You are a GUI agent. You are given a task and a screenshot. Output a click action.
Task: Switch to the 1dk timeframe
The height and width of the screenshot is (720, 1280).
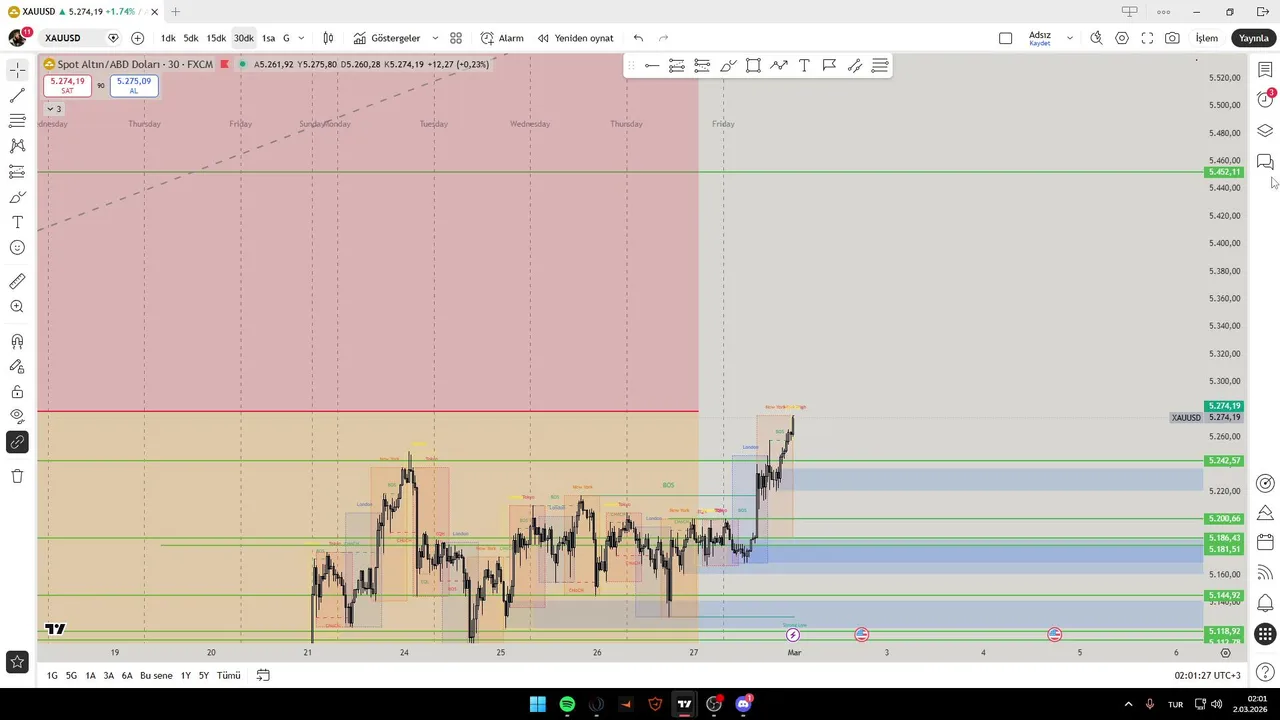point(168,38)
